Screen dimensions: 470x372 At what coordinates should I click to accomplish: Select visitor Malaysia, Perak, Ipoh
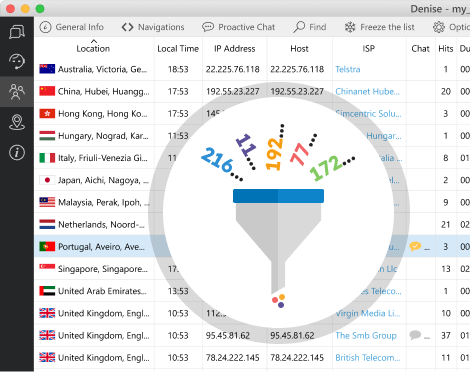pos(104,202)
